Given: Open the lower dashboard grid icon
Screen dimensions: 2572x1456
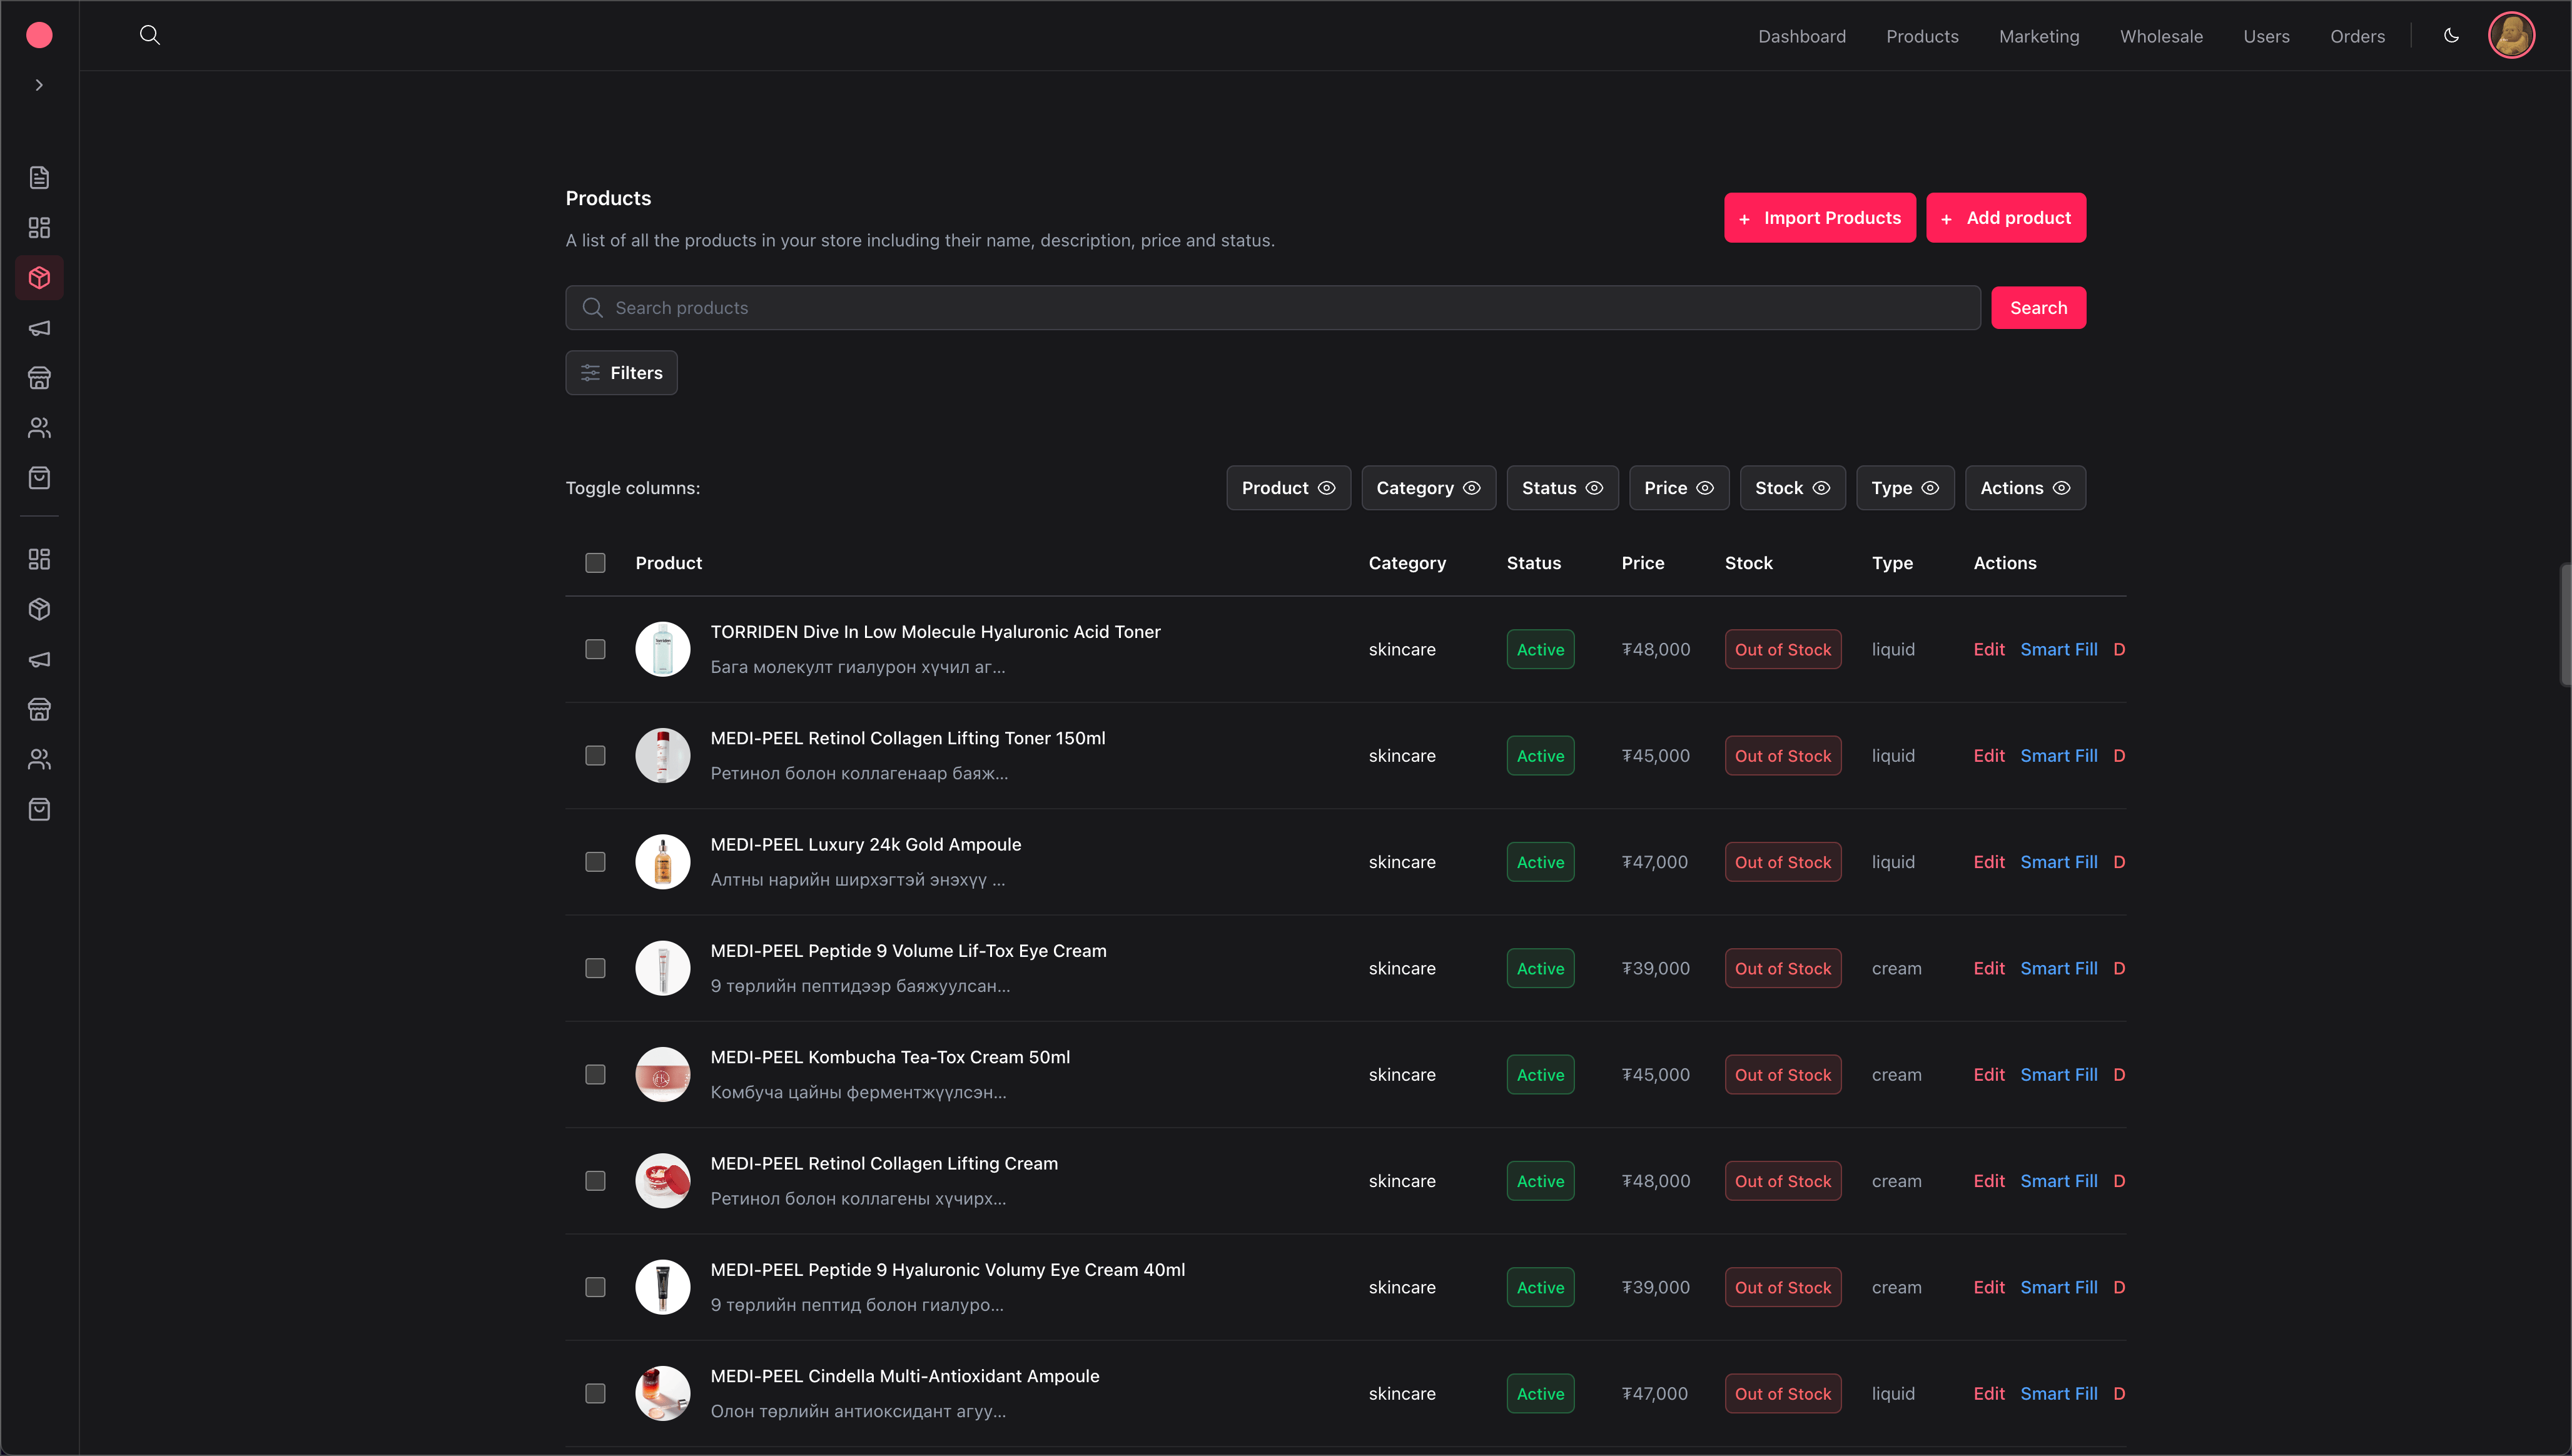Looking at the screenshot, I should [39, 559].
